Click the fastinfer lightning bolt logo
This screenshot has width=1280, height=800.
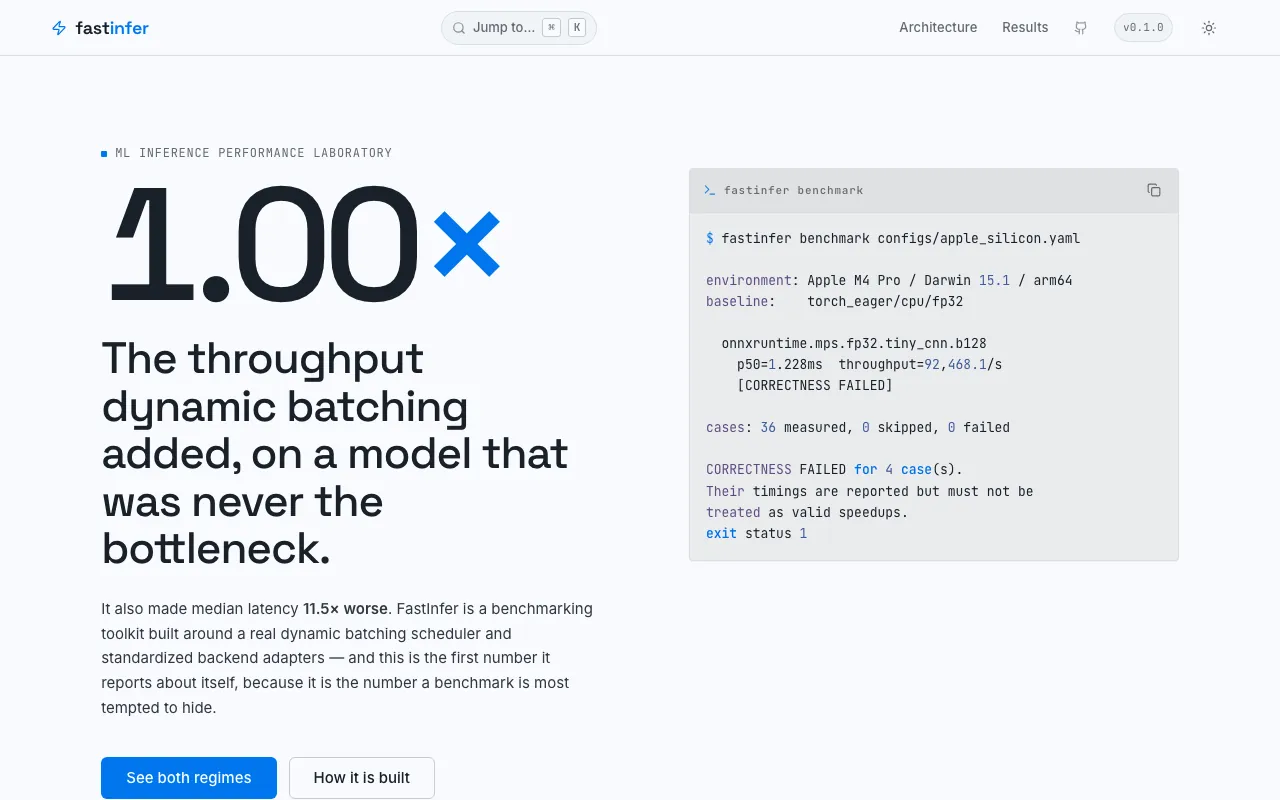pyautogui.click(x=59, y=28)
